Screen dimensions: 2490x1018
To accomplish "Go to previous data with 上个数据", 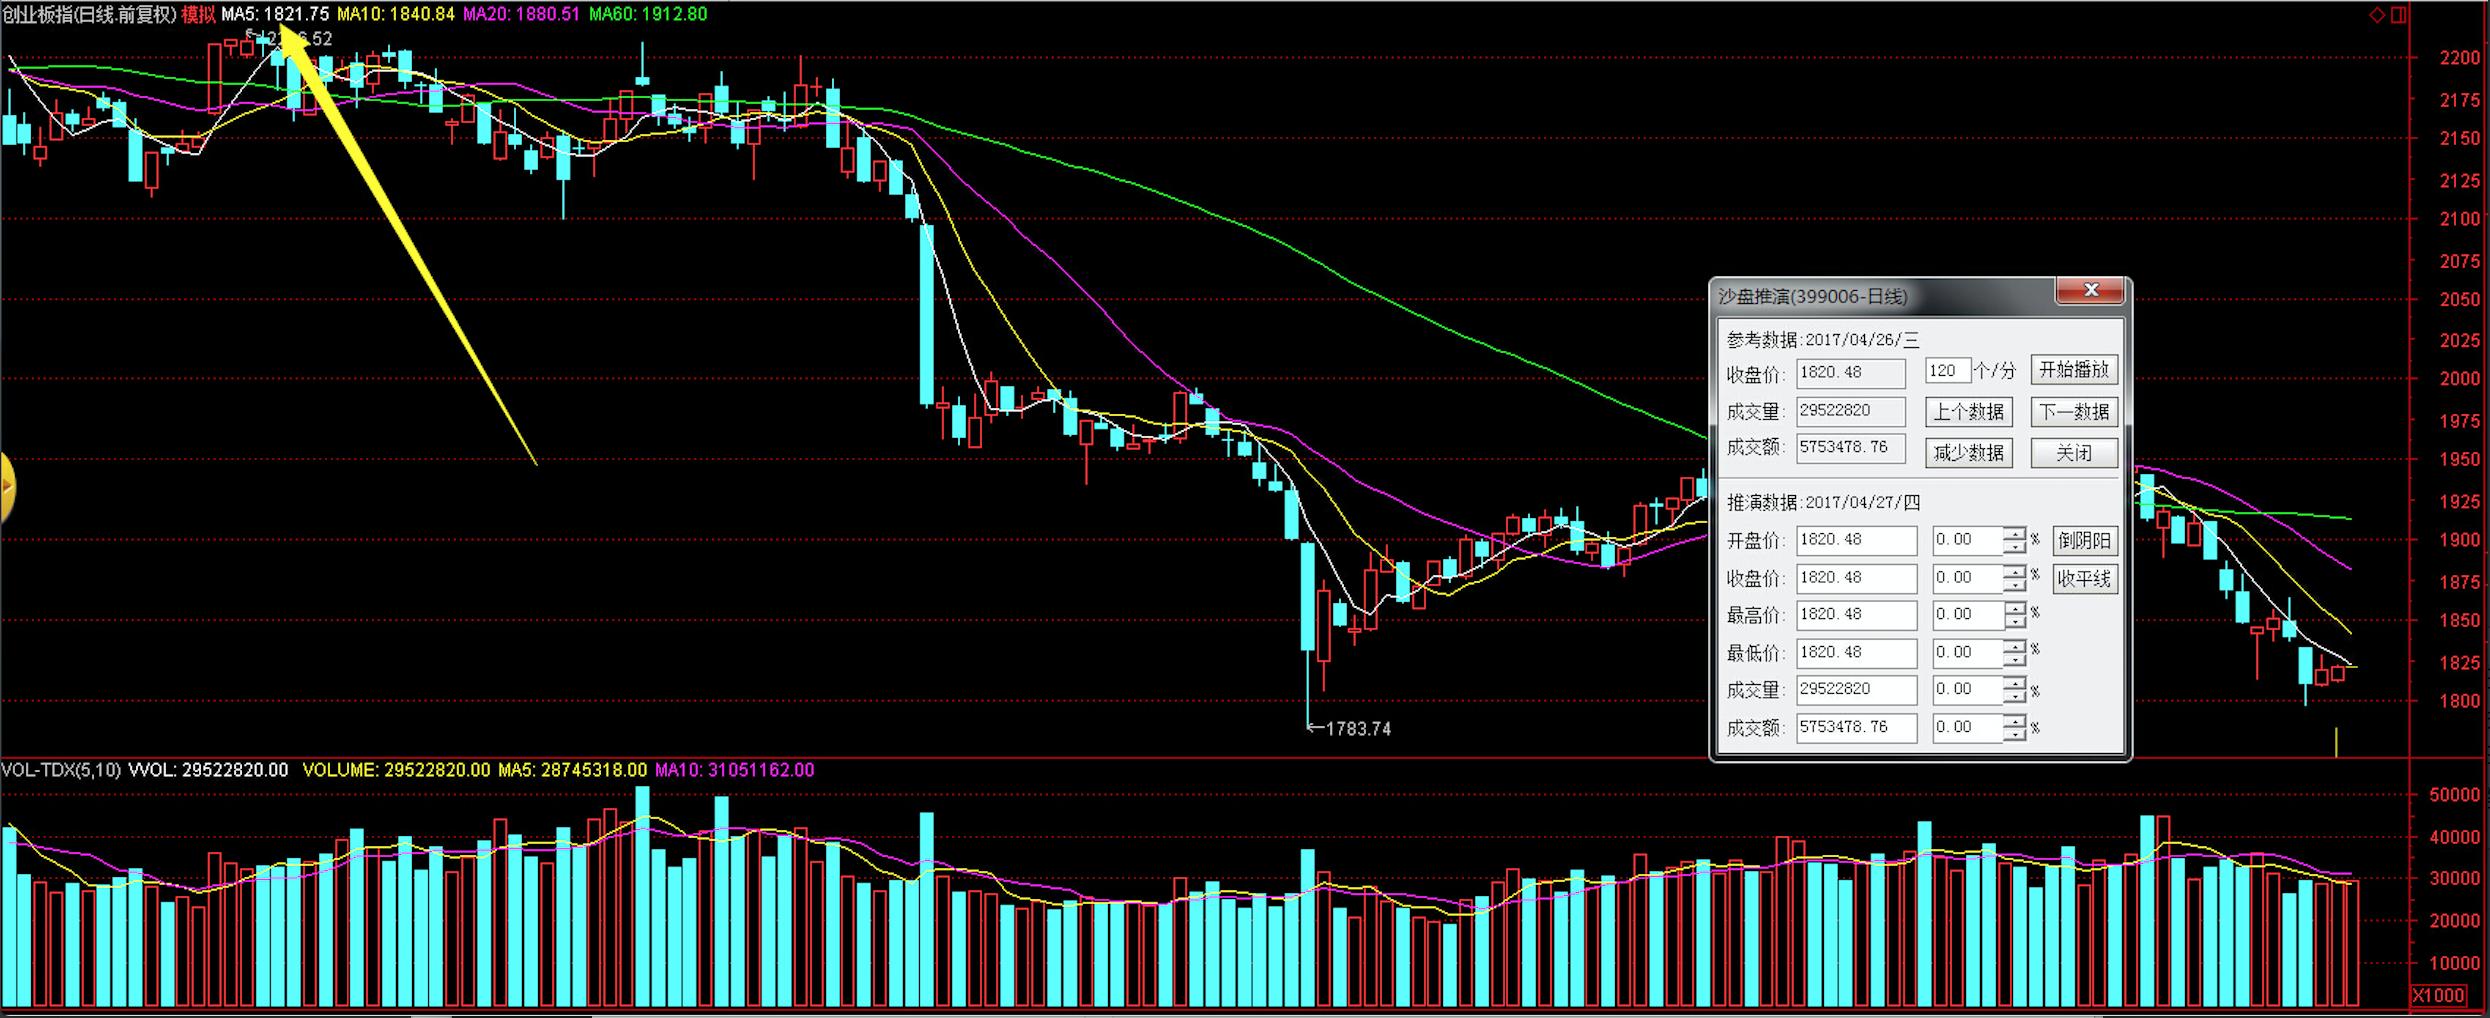I will (1968, 412).
